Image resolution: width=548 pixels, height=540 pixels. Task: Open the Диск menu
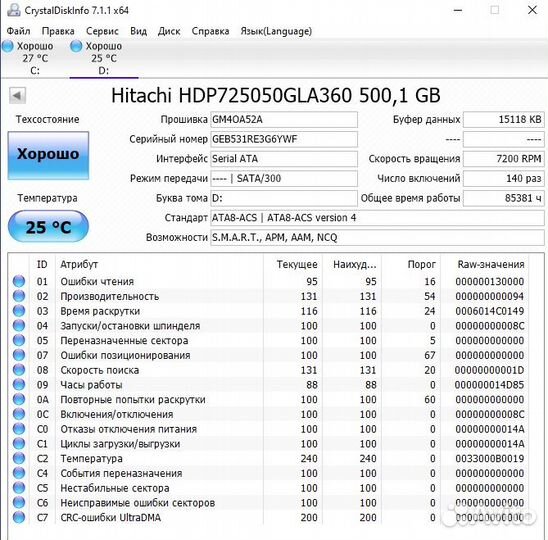[x=169, y=31]
